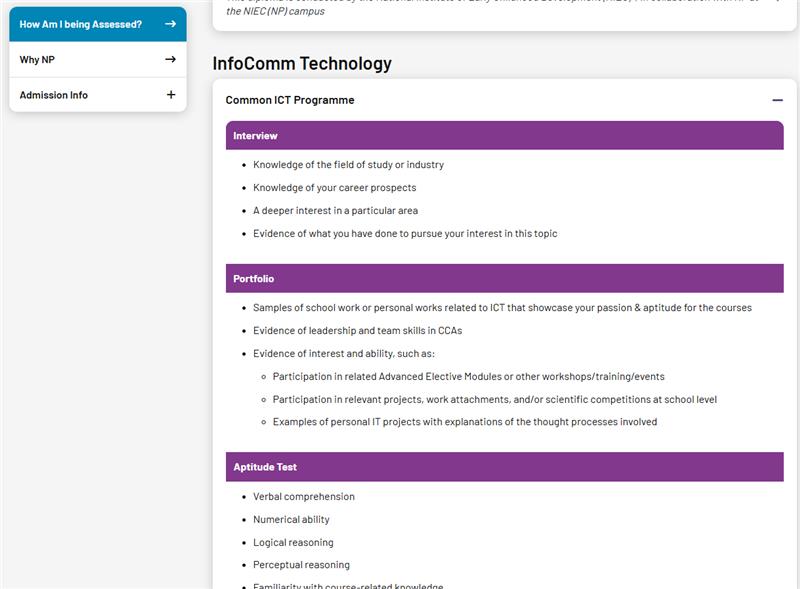Click the 'Participation in related Advanced Elective Modules' sub-bullet
Image resolution: width=800 pixels, height=589 pixels.
pyautogui.click(x=468, y=377)
